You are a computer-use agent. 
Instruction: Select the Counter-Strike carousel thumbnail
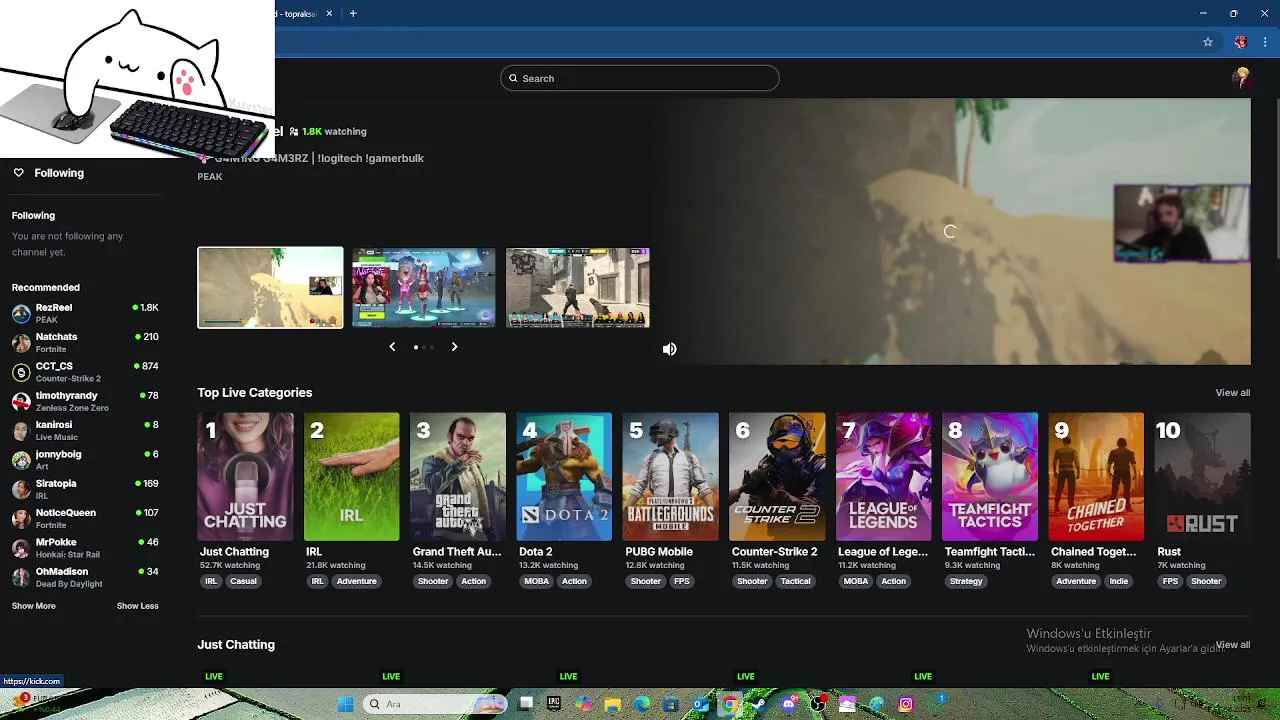578,287
